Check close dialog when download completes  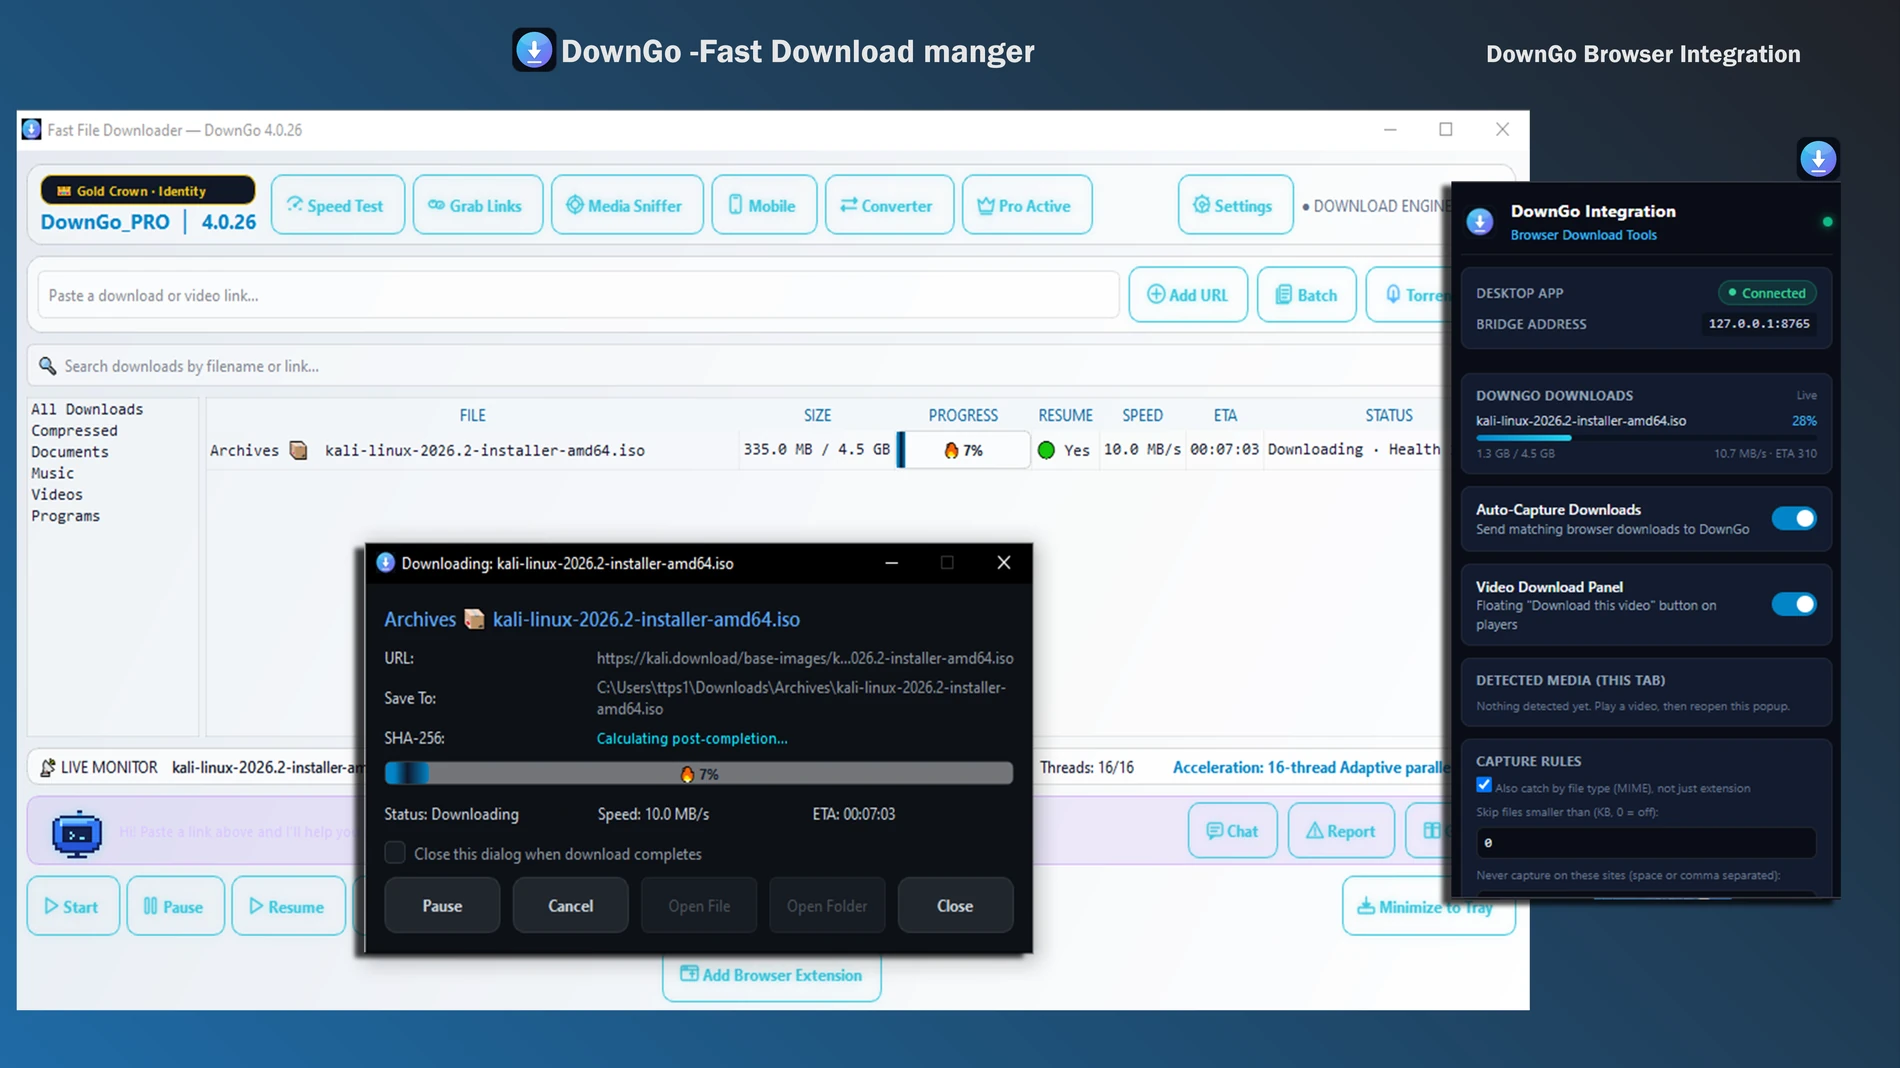(395, 853)
